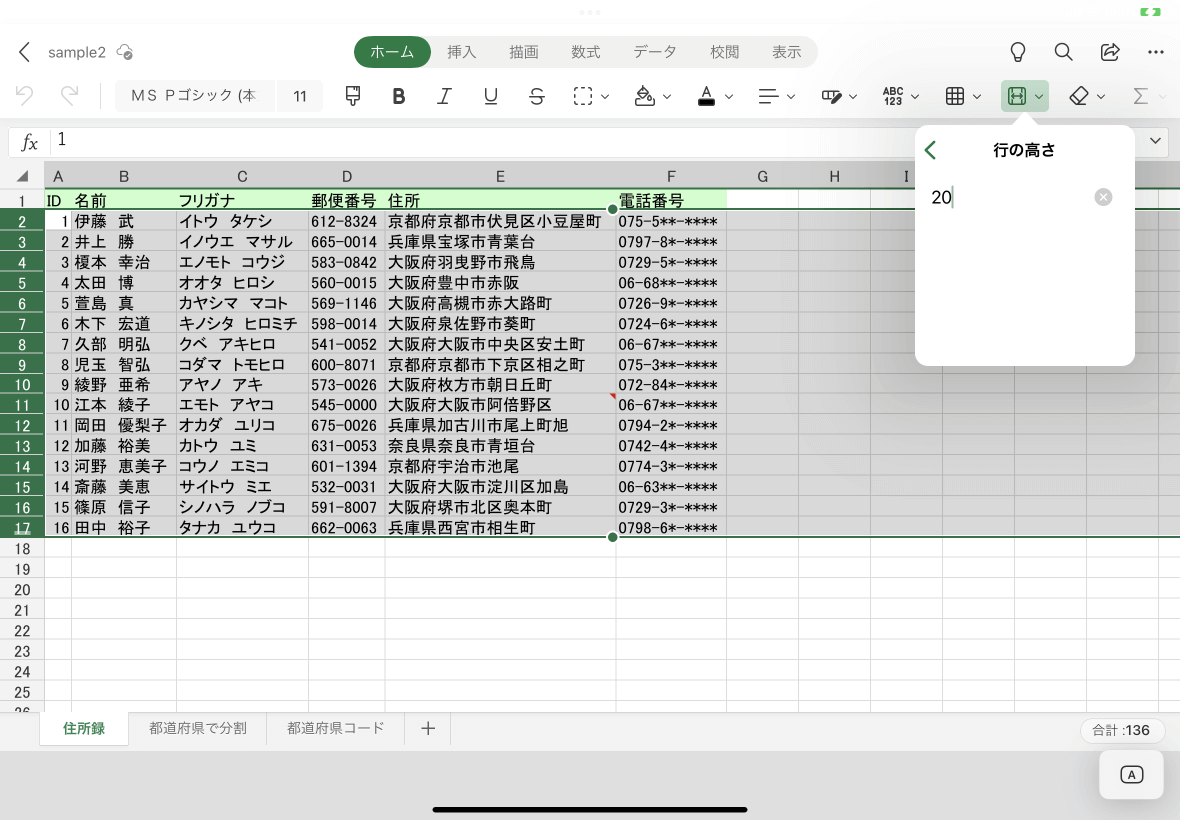1180x820 pixels.
Task: Toggle underline formatting
Action: coord(491,96)
